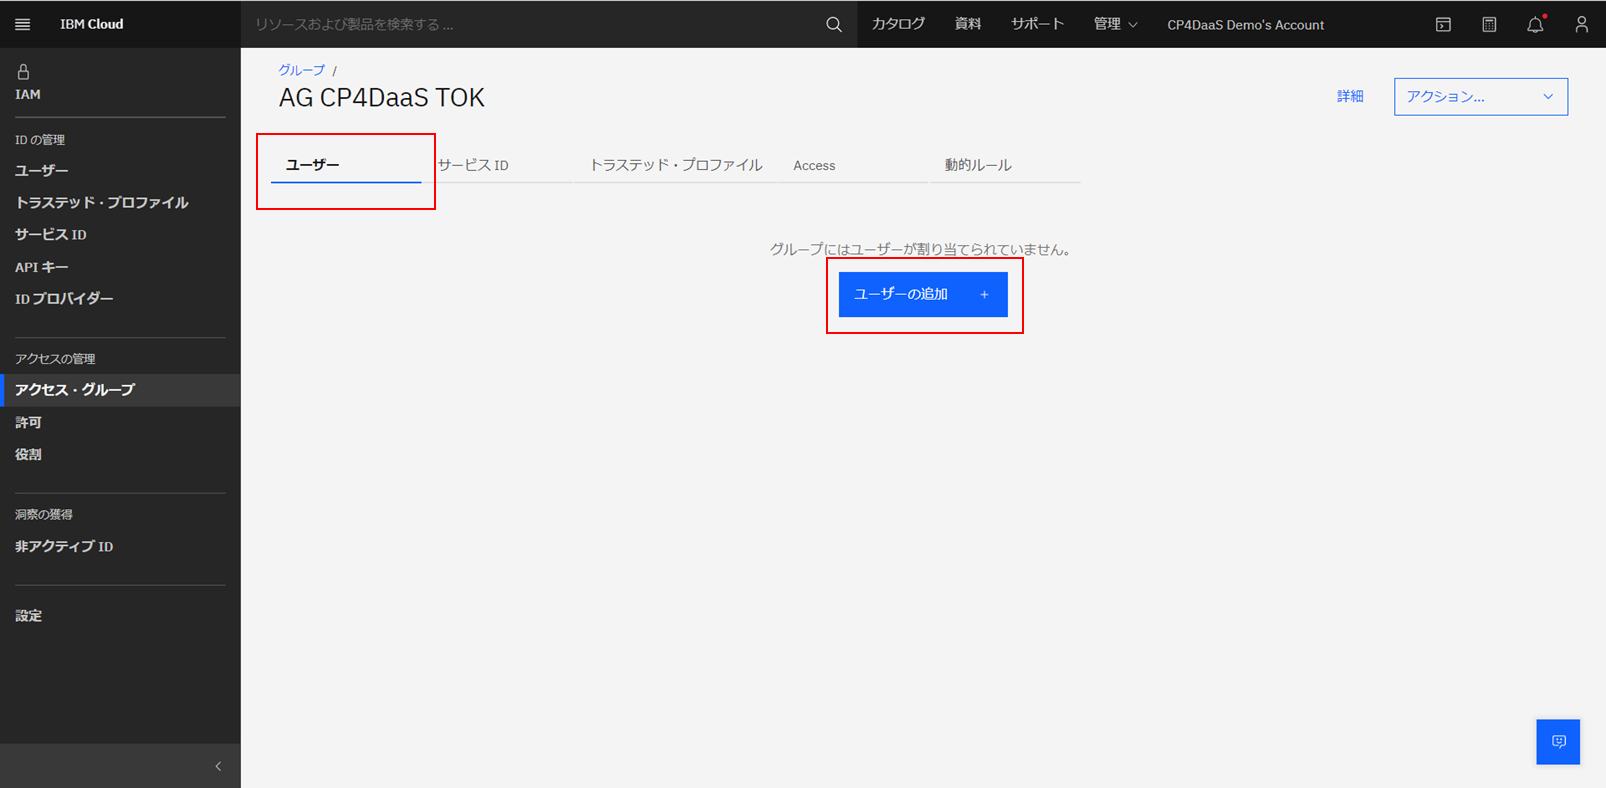Screen dimensions: 1606x788
Task: Click the ユーザーの追加 button
Action: pos(923,294)
